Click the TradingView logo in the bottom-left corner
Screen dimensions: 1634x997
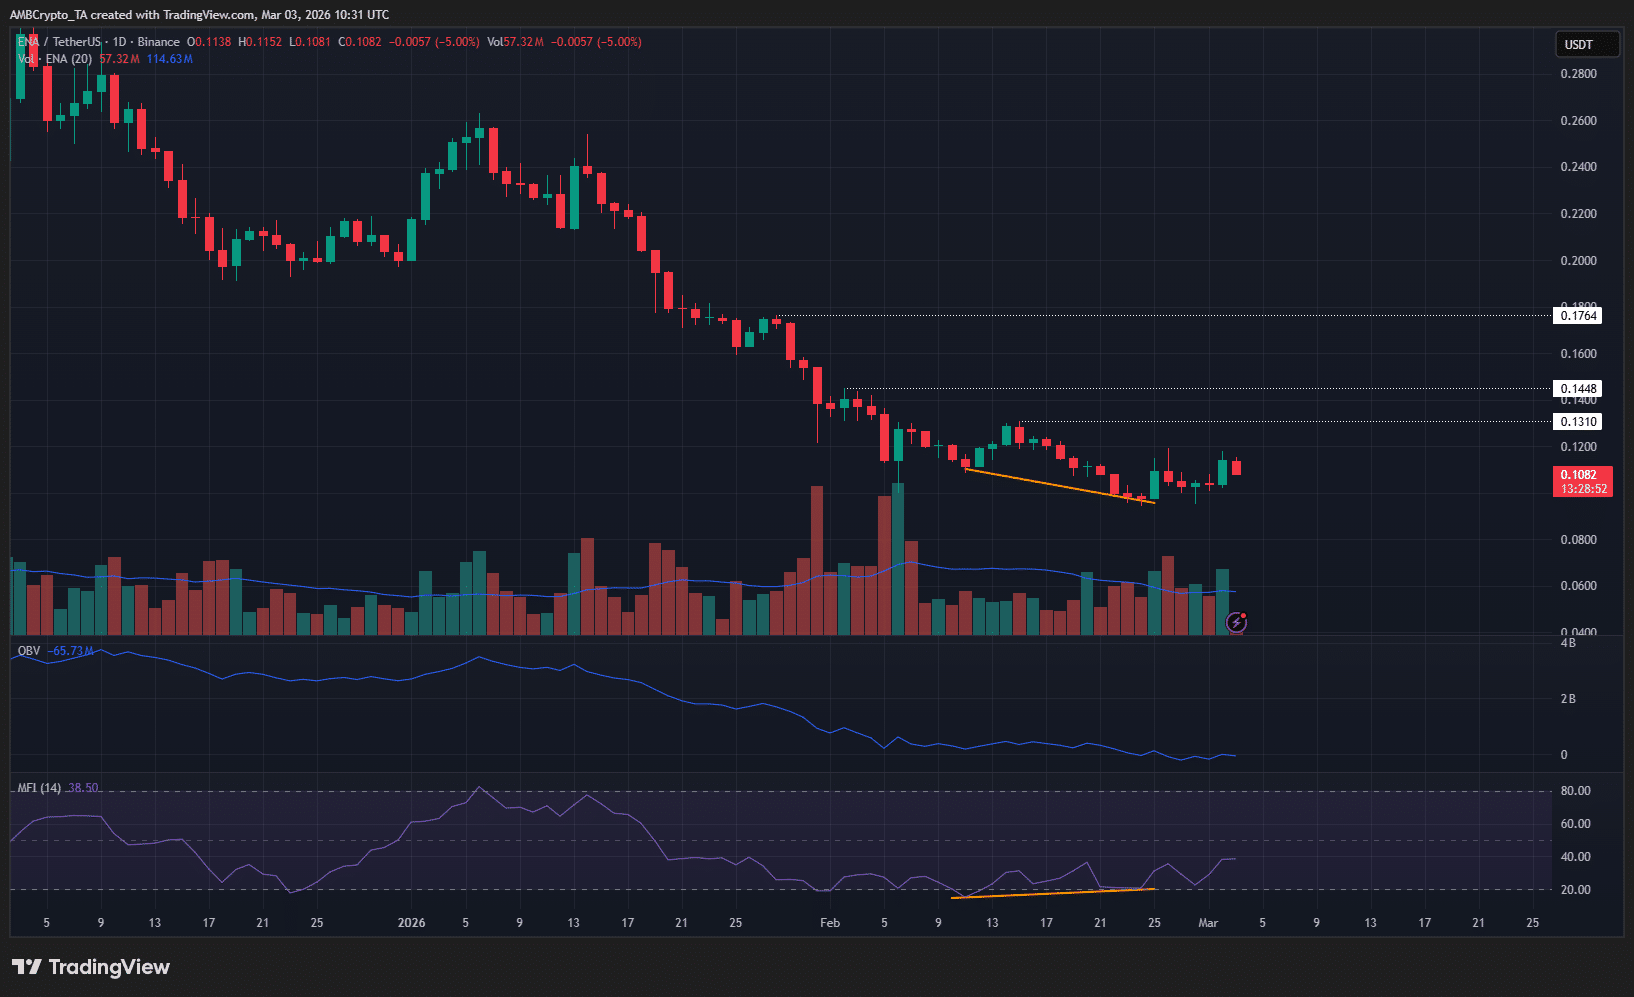coord(90,967)
